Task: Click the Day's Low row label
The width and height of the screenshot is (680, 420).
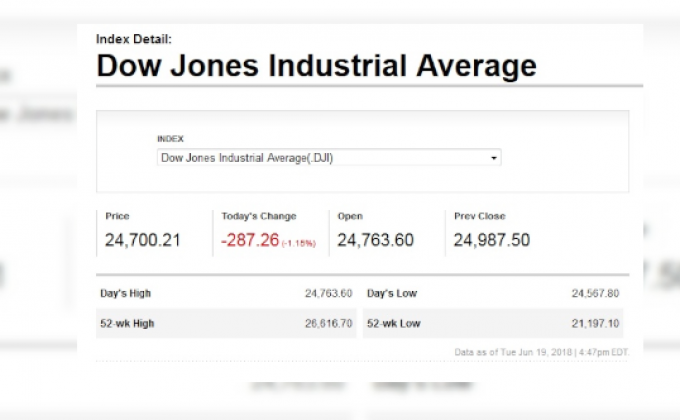Action: pyautogui.click(x=391, y=293)
